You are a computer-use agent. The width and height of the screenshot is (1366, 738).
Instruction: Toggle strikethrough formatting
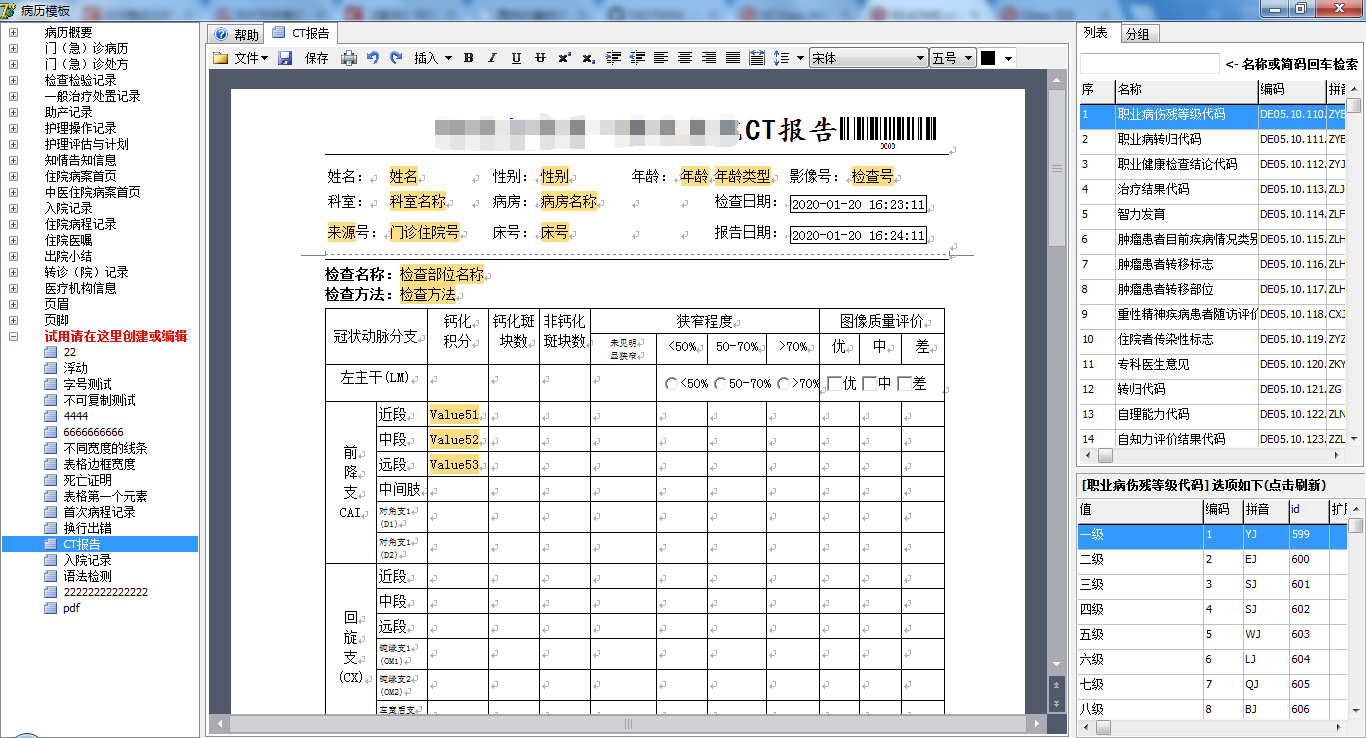click(x=540, y=58)
